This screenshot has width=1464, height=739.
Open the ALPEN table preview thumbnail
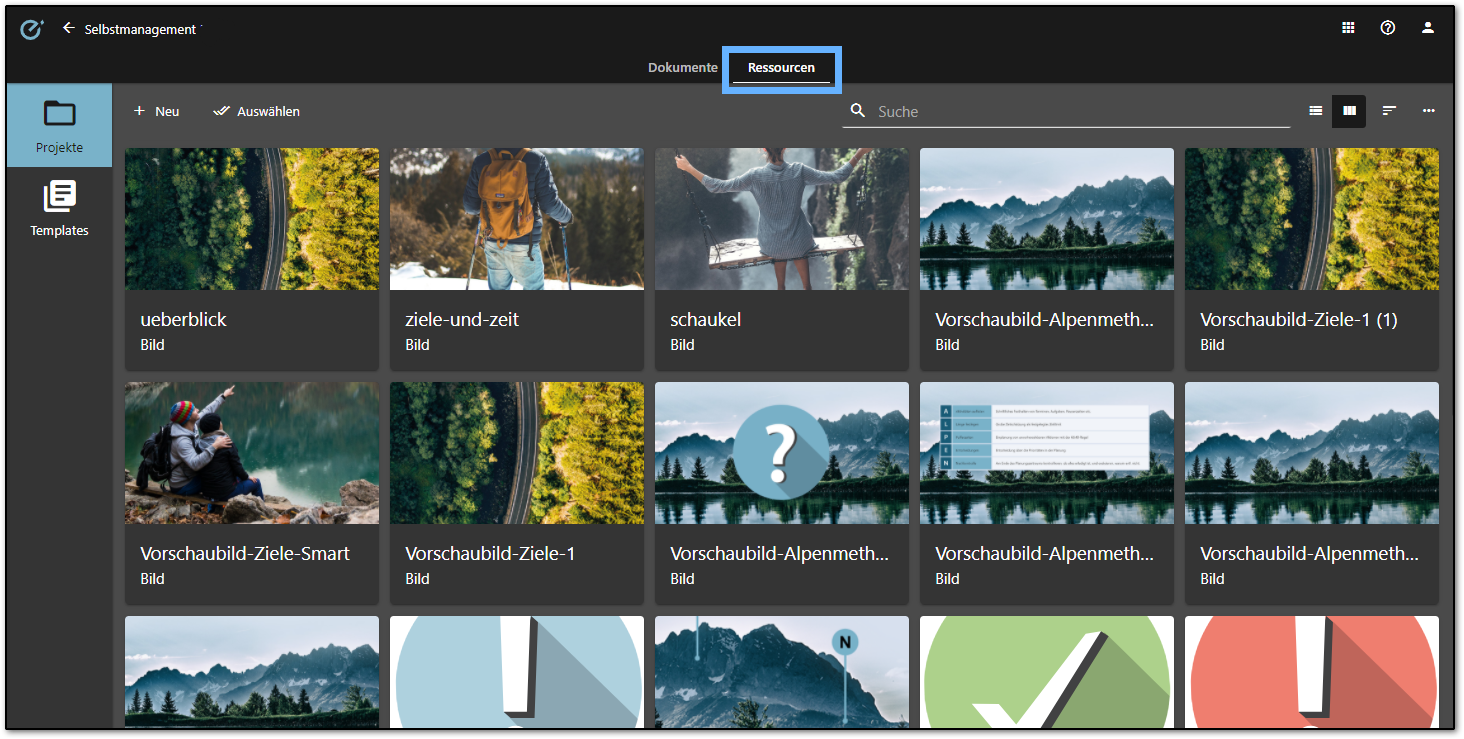[1047, 453]
